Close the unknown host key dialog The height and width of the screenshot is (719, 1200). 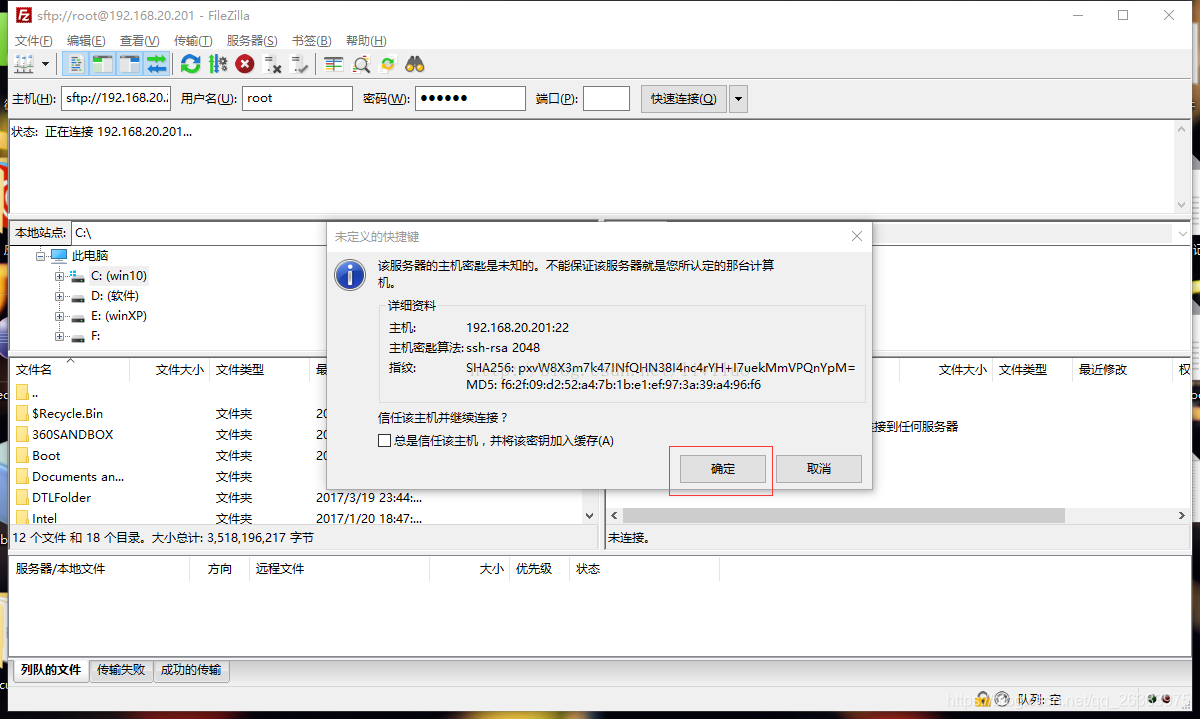[857, 236]
